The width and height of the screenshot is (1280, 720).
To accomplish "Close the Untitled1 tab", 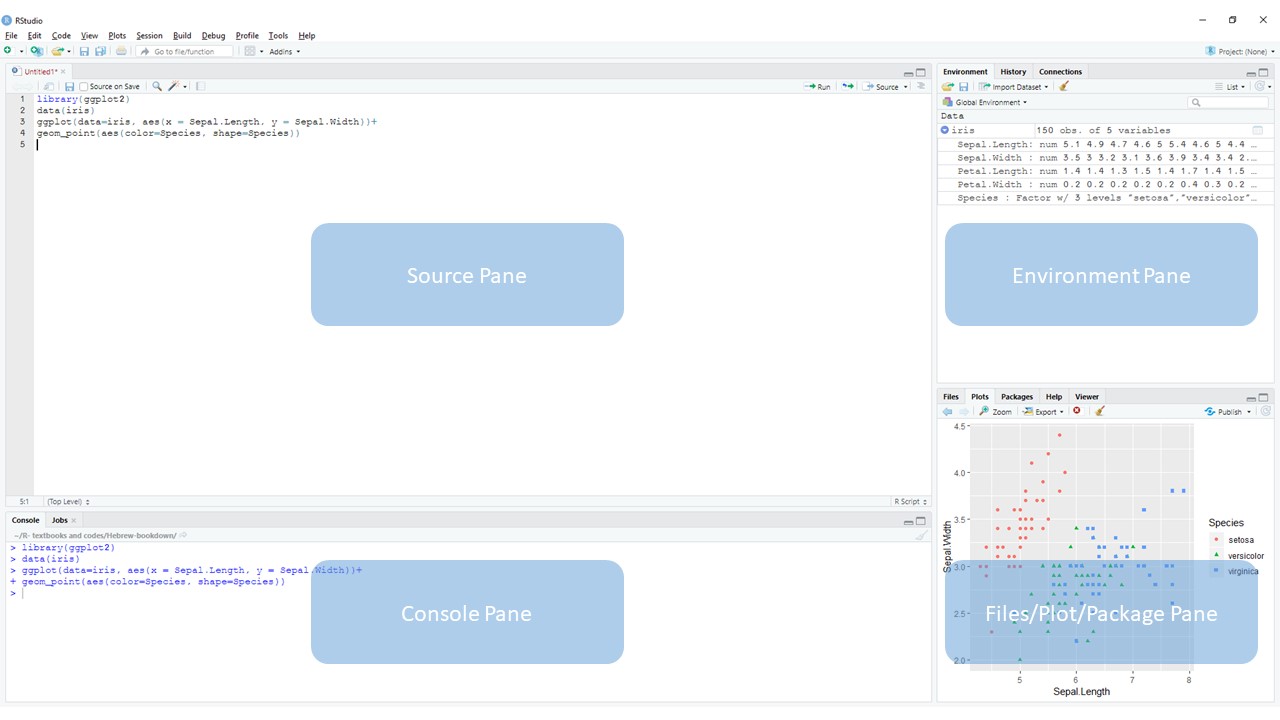I will pyautogui.click(x=63, y=72).
